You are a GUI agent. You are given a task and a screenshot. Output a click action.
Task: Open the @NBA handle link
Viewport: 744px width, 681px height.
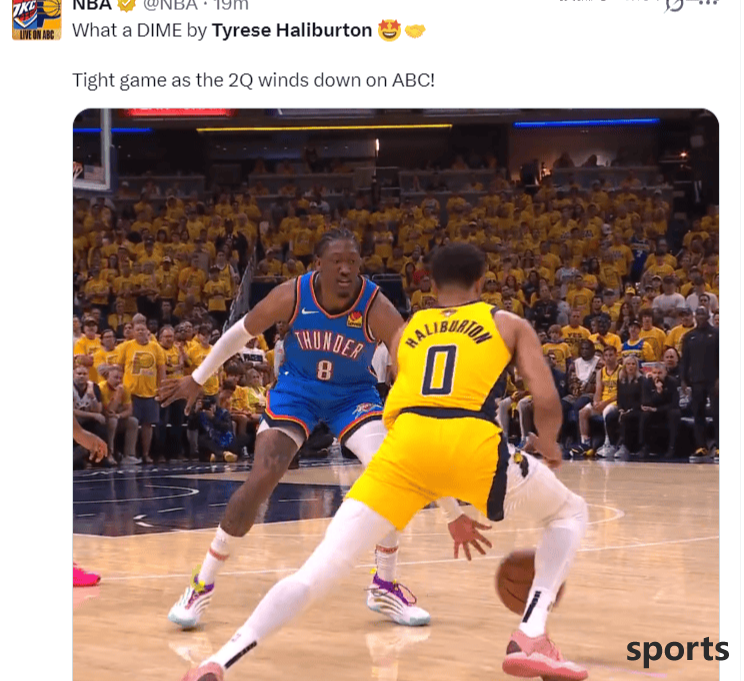click(170, 5)
